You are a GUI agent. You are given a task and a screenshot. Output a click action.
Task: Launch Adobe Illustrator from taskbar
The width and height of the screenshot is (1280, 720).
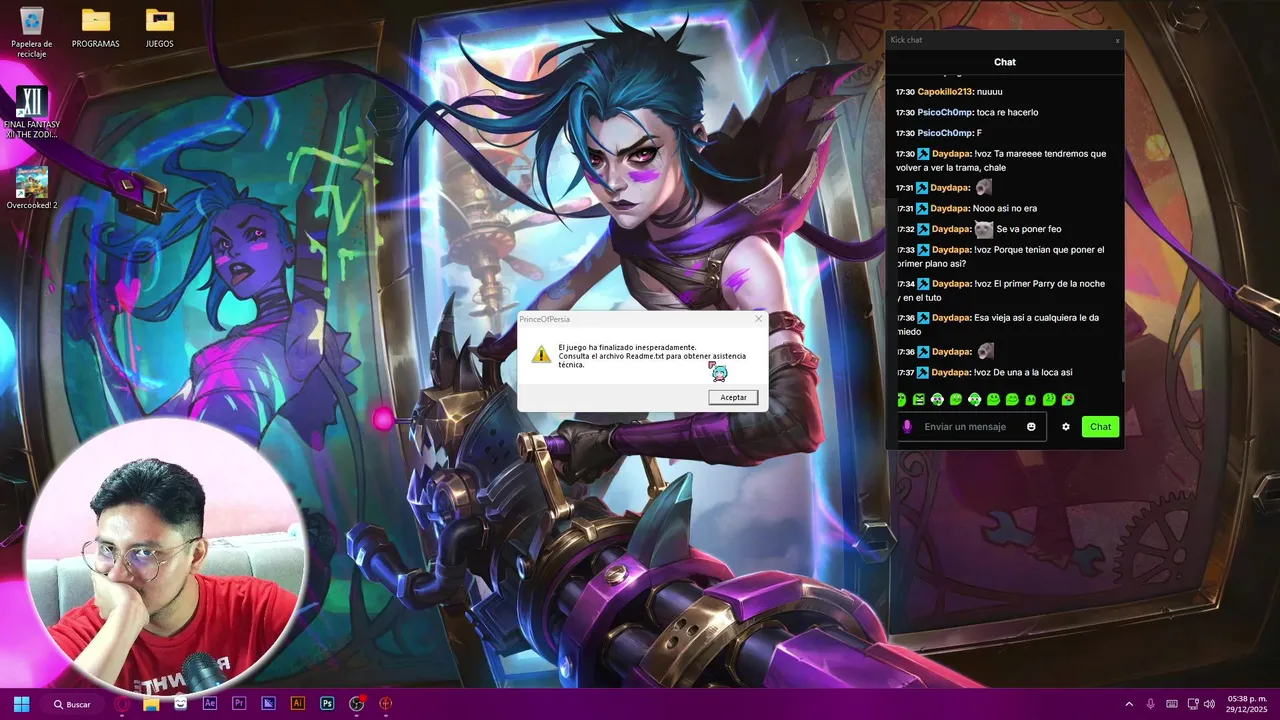click(x=297, y=704)
